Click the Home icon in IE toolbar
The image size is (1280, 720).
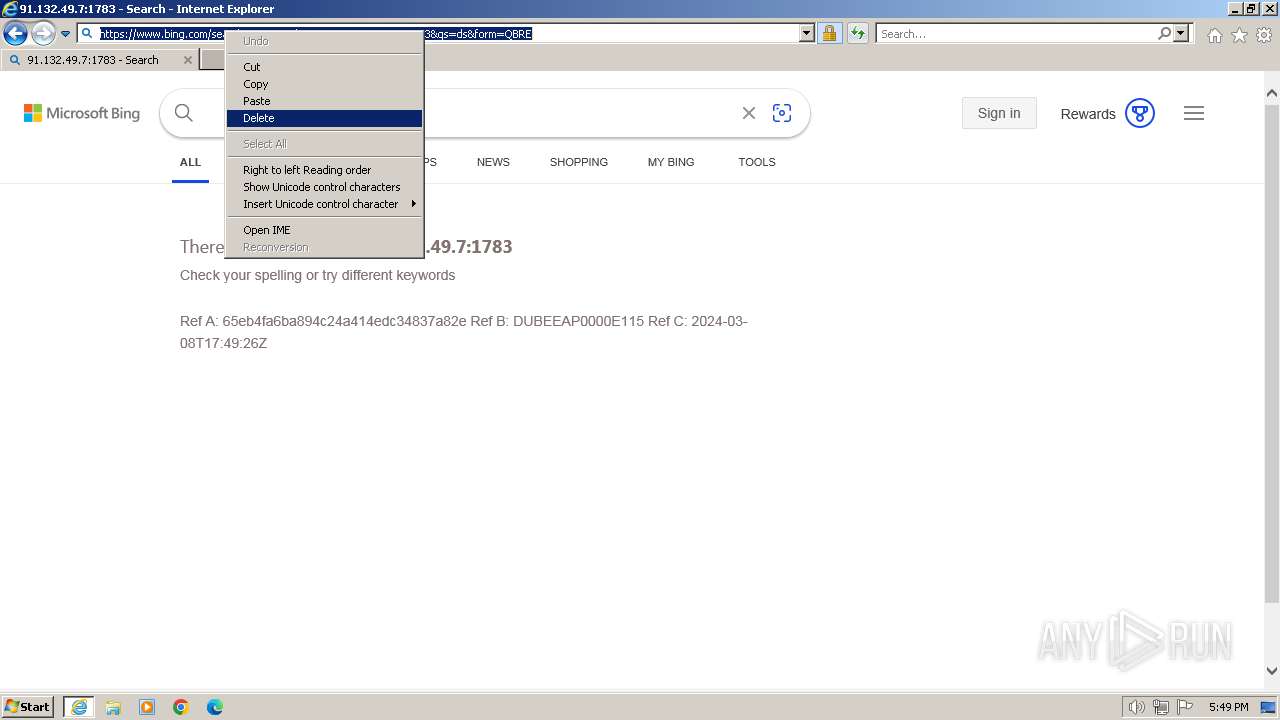coord(1214,35)
